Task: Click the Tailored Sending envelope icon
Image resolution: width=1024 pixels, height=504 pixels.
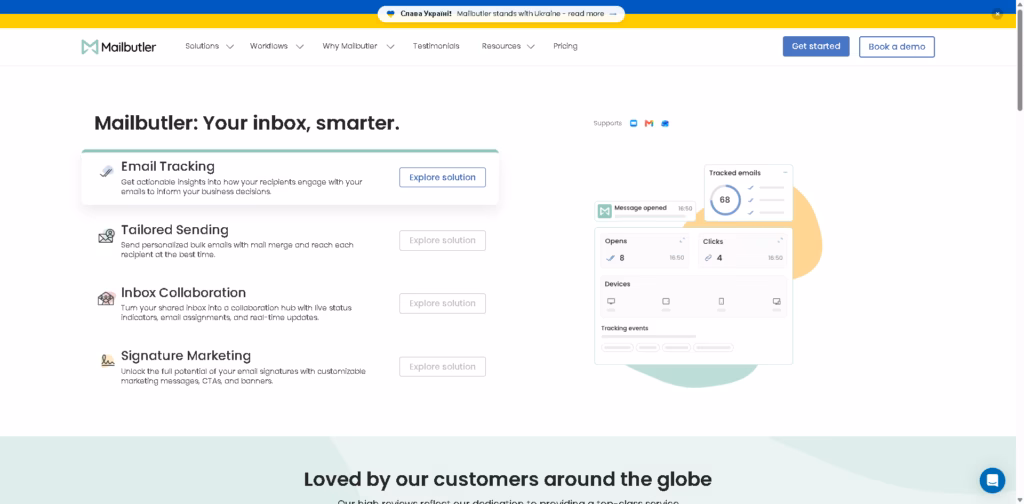Action: click(106, 236)
